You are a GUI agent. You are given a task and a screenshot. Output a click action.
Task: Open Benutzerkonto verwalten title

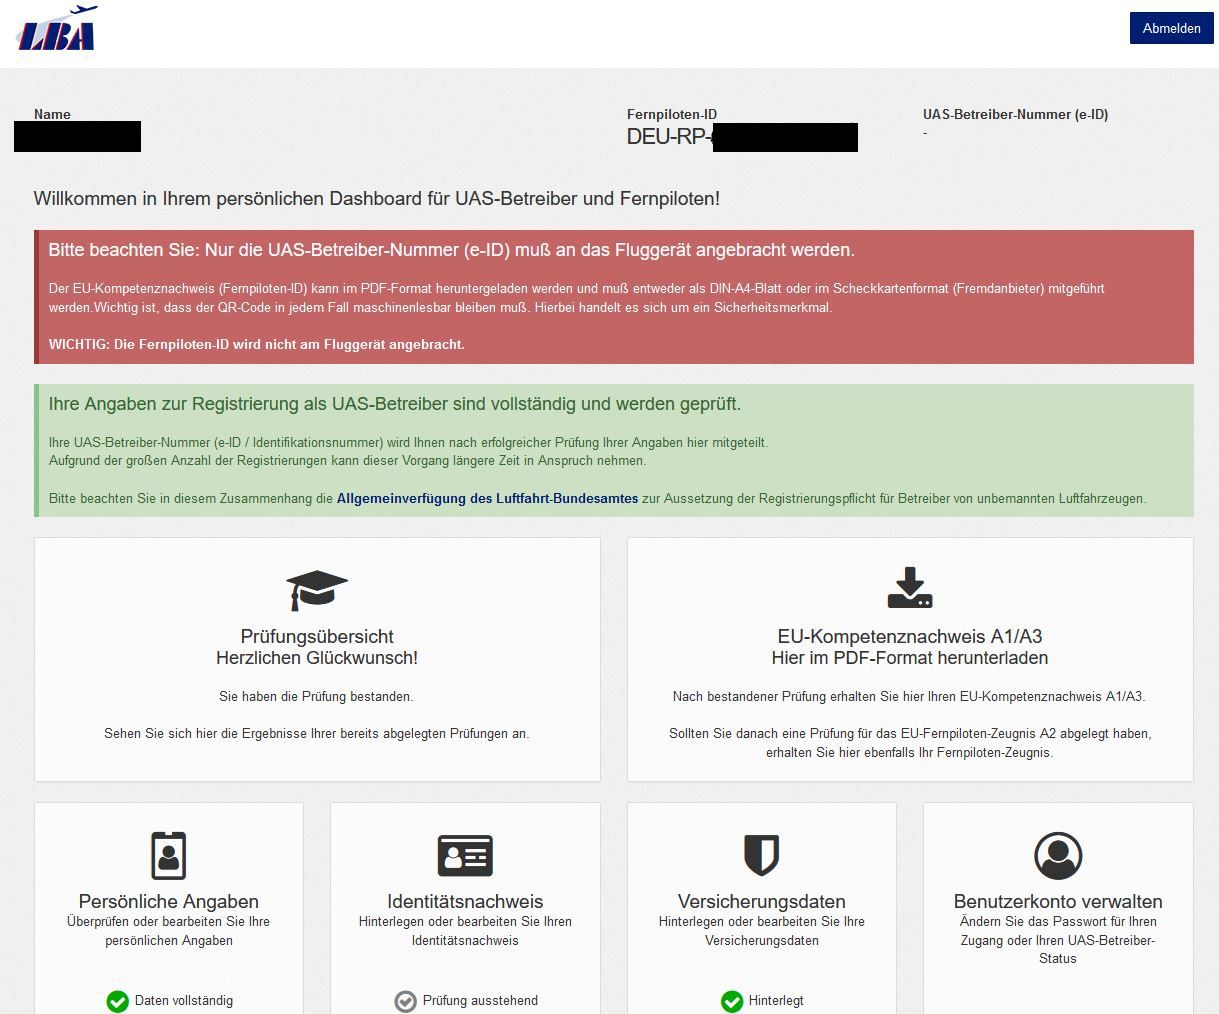[x=1057, y=901]
